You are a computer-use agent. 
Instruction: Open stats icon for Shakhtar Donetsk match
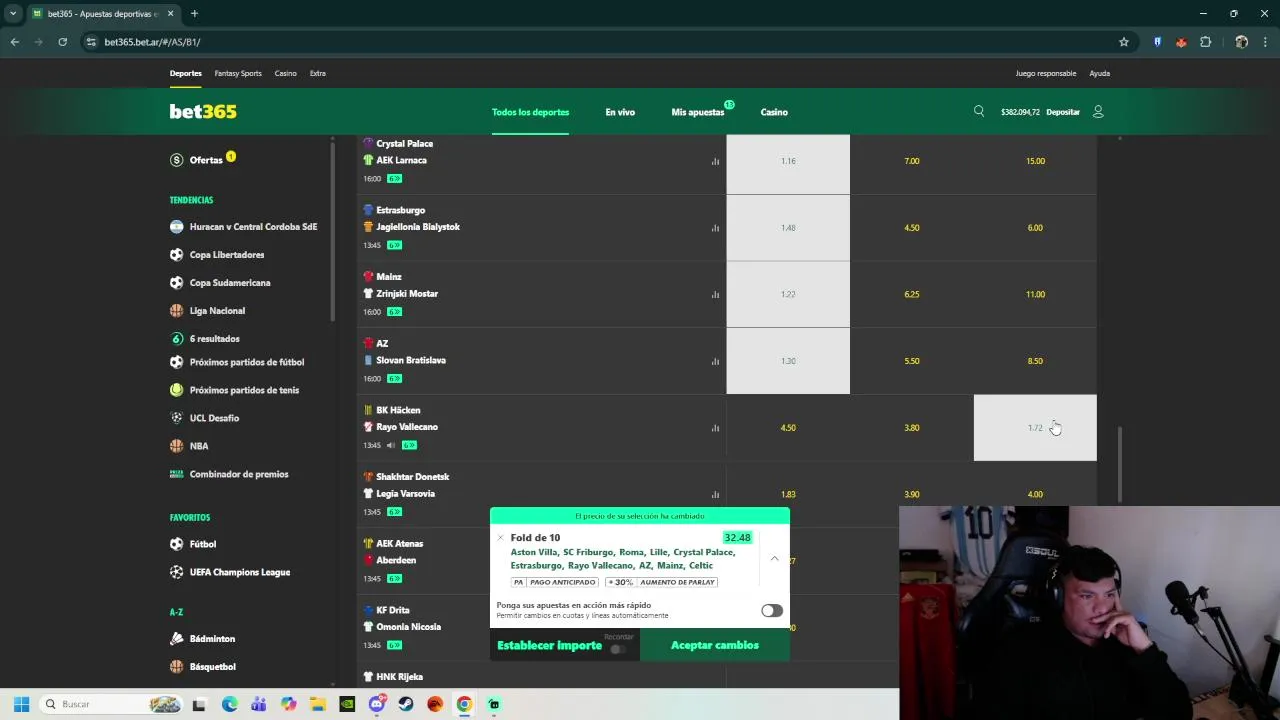click(715, 494)
